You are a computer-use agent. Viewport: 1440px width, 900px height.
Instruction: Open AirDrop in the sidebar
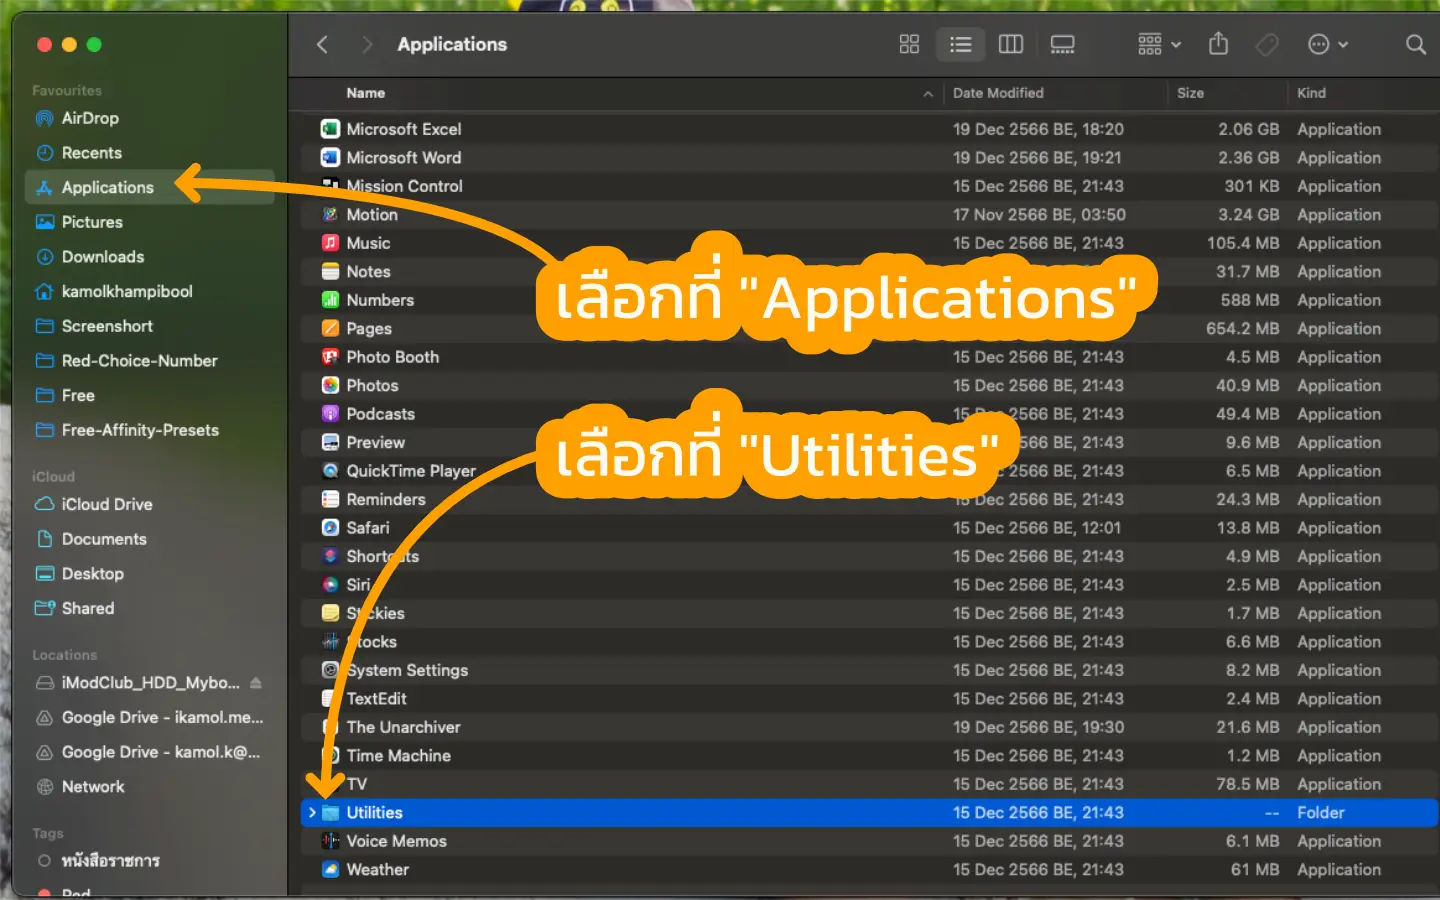[149, 118]
